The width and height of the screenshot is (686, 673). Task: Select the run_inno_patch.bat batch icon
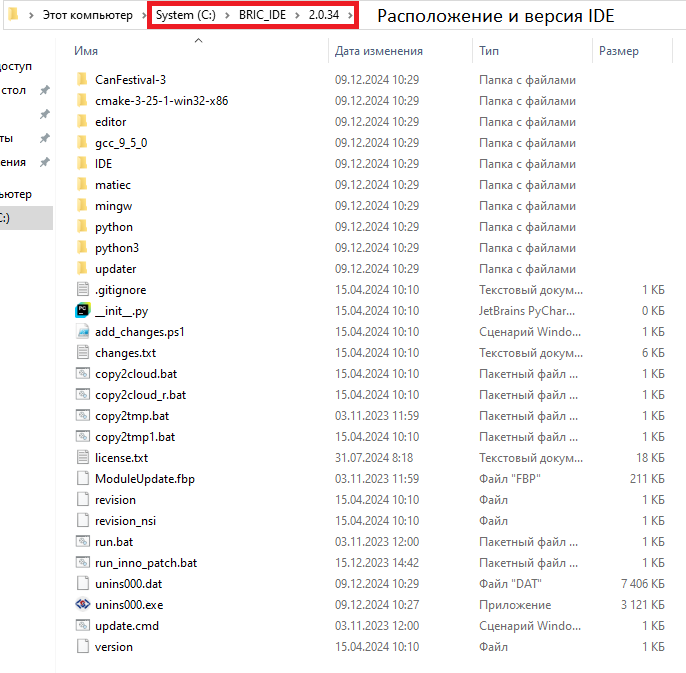(83, 562)
